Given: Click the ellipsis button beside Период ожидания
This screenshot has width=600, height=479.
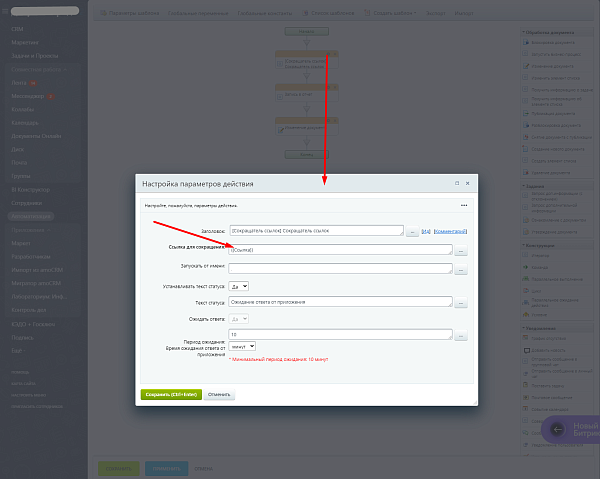Looking at the screenshot, I should (461, 336).
